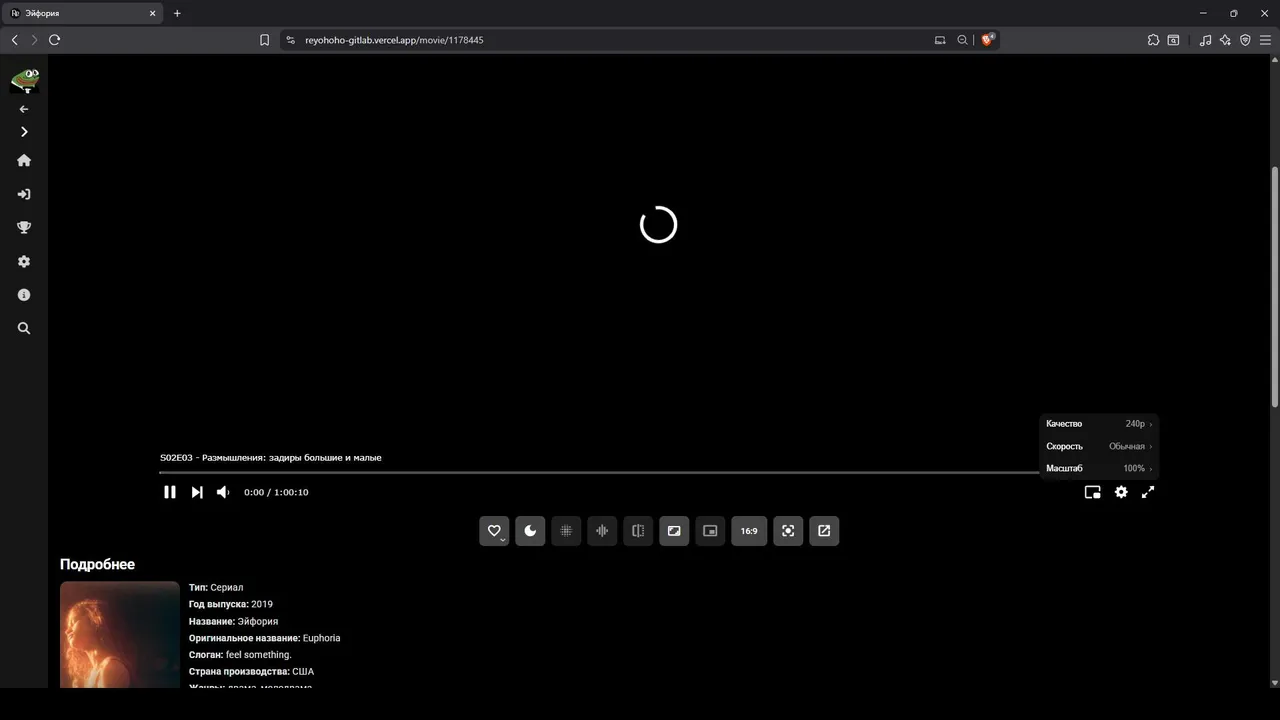This screenshot has height=720, width=1280.
Task: Click the browser back button
Action: point(14,40)
